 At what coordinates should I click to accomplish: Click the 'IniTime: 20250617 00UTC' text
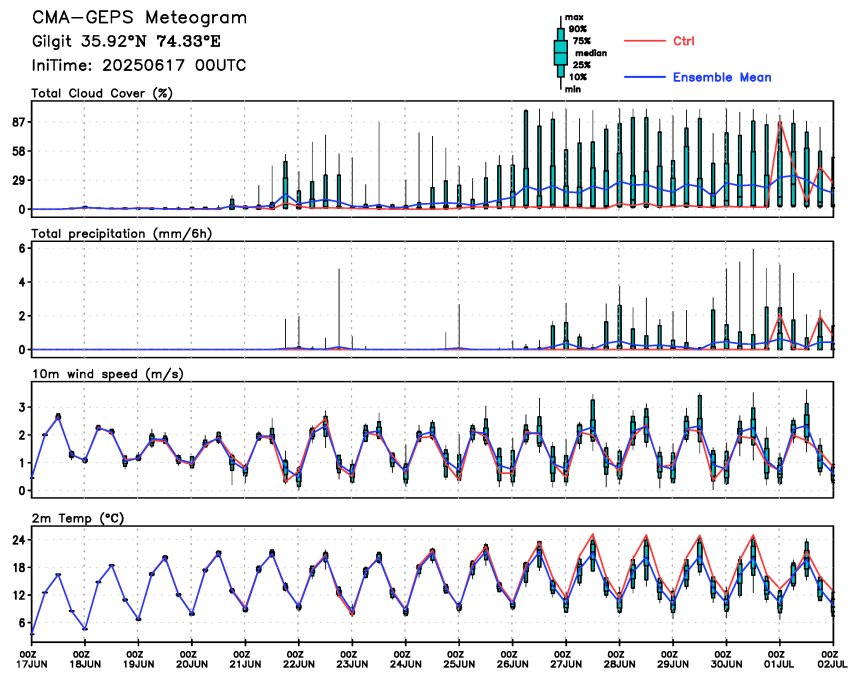[x=139, y=66]
